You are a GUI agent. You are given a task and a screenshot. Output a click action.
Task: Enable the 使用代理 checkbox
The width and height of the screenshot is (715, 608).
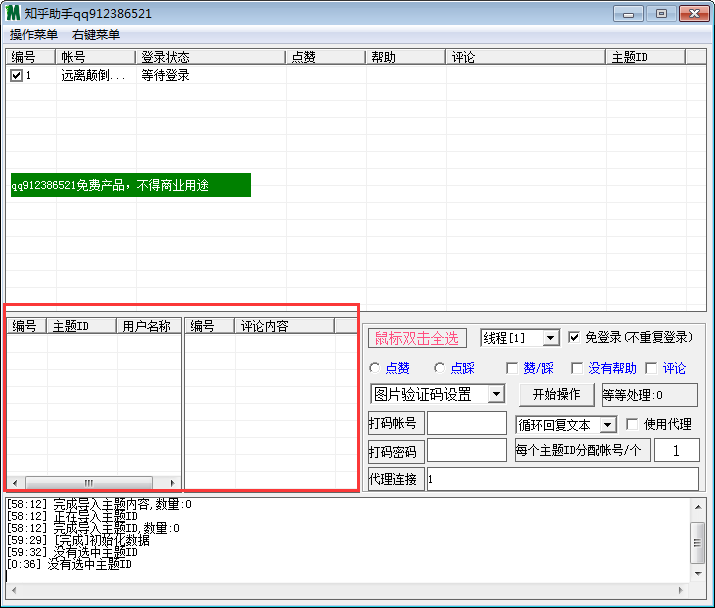pyautogui.click(x=632, y=424)
